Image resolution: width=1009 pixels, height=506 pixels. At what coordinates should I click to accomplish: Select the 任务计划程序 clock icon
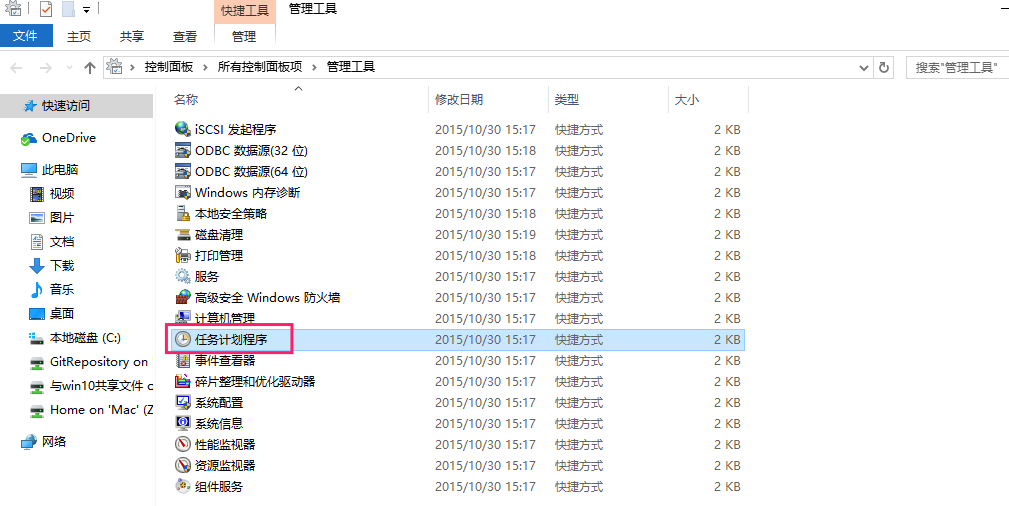point(183,339)
